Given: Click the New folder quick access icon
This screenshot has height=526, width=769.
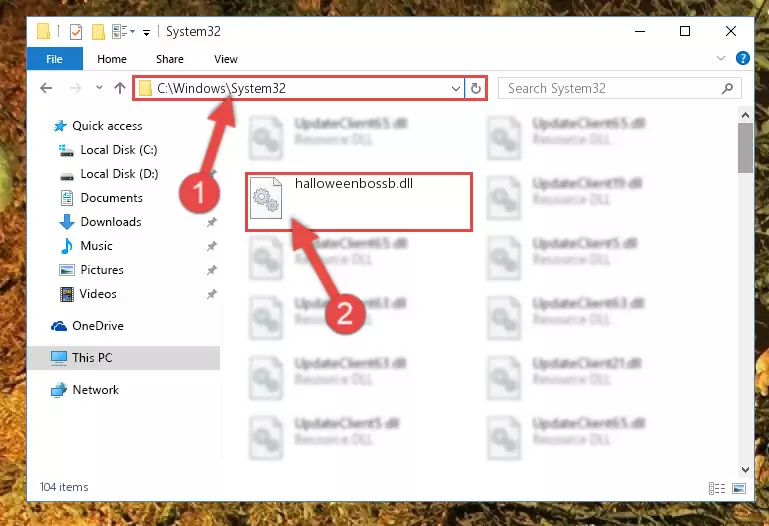Looking at the screenshot, I should (98, 32).
